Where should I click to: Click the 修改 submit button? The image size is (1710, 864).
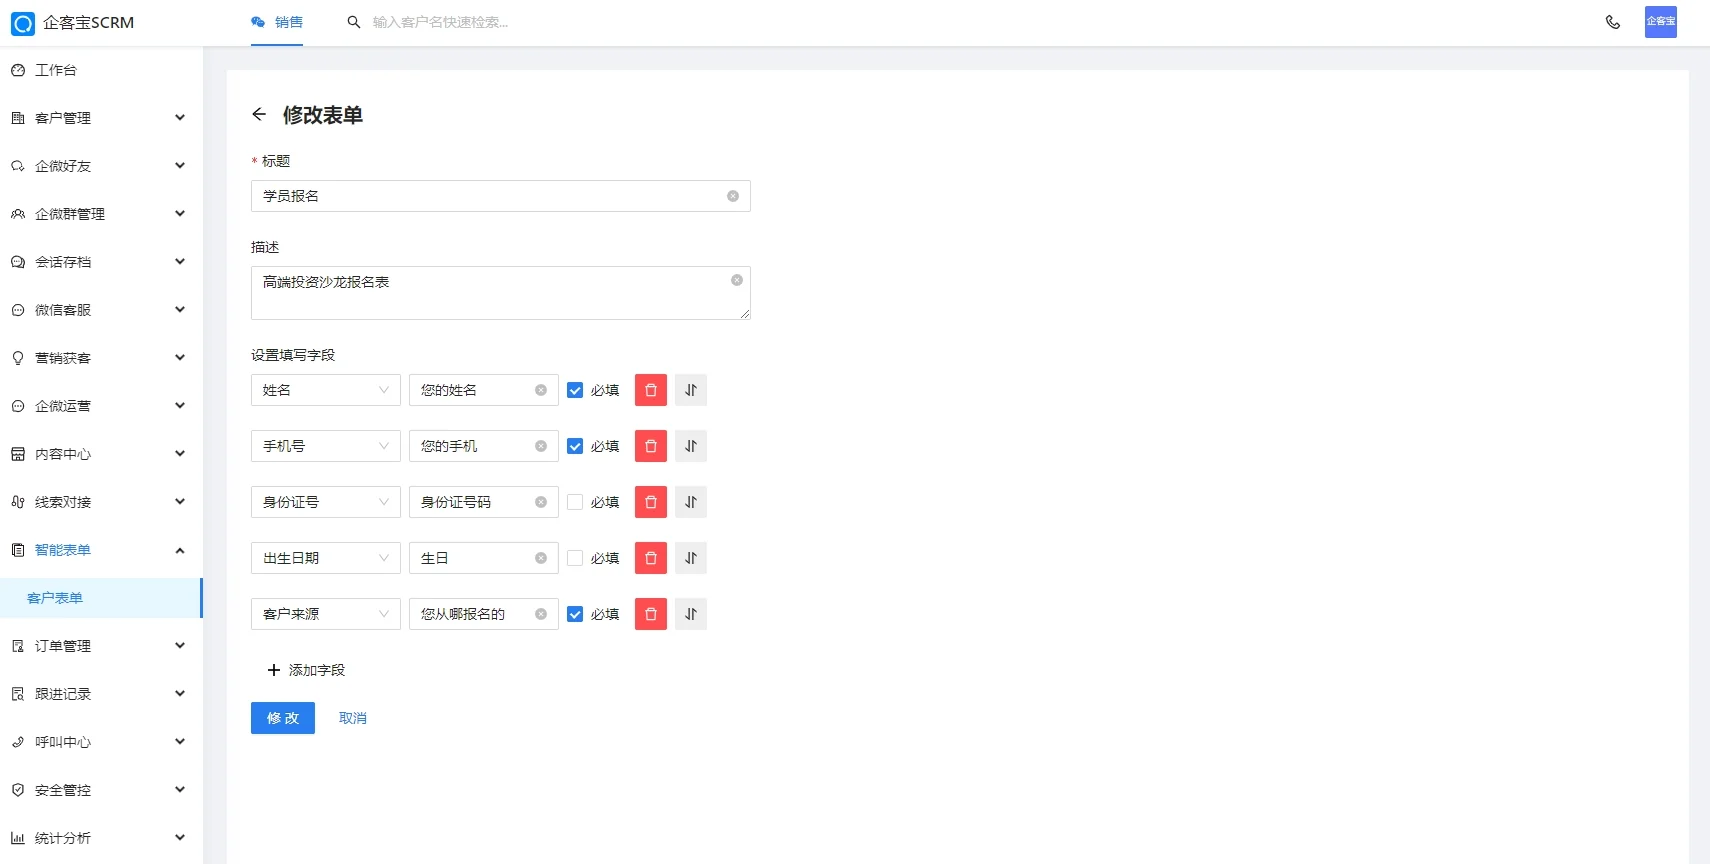[283, 718]
